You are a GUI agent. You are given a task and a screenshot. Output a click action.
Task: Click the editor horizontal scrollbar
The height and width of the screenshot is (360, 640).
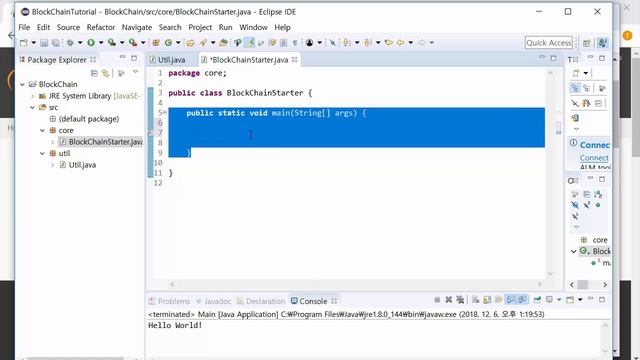coord(355,284)
